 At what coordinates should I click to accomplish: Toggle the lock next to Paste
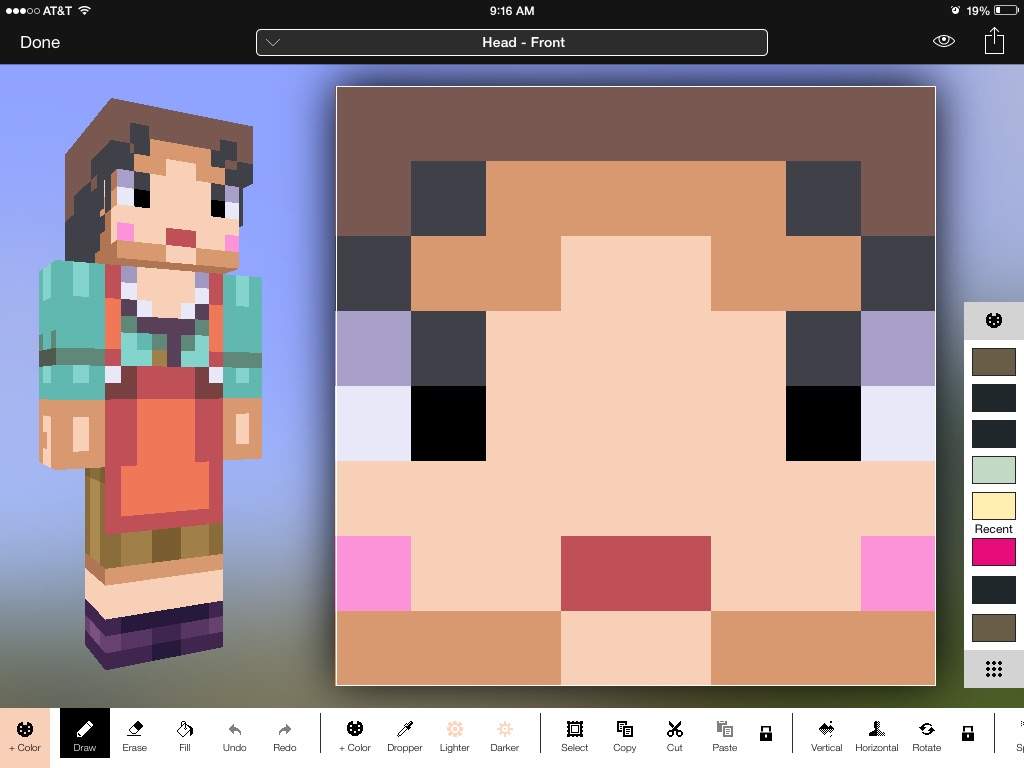point(766,733)
